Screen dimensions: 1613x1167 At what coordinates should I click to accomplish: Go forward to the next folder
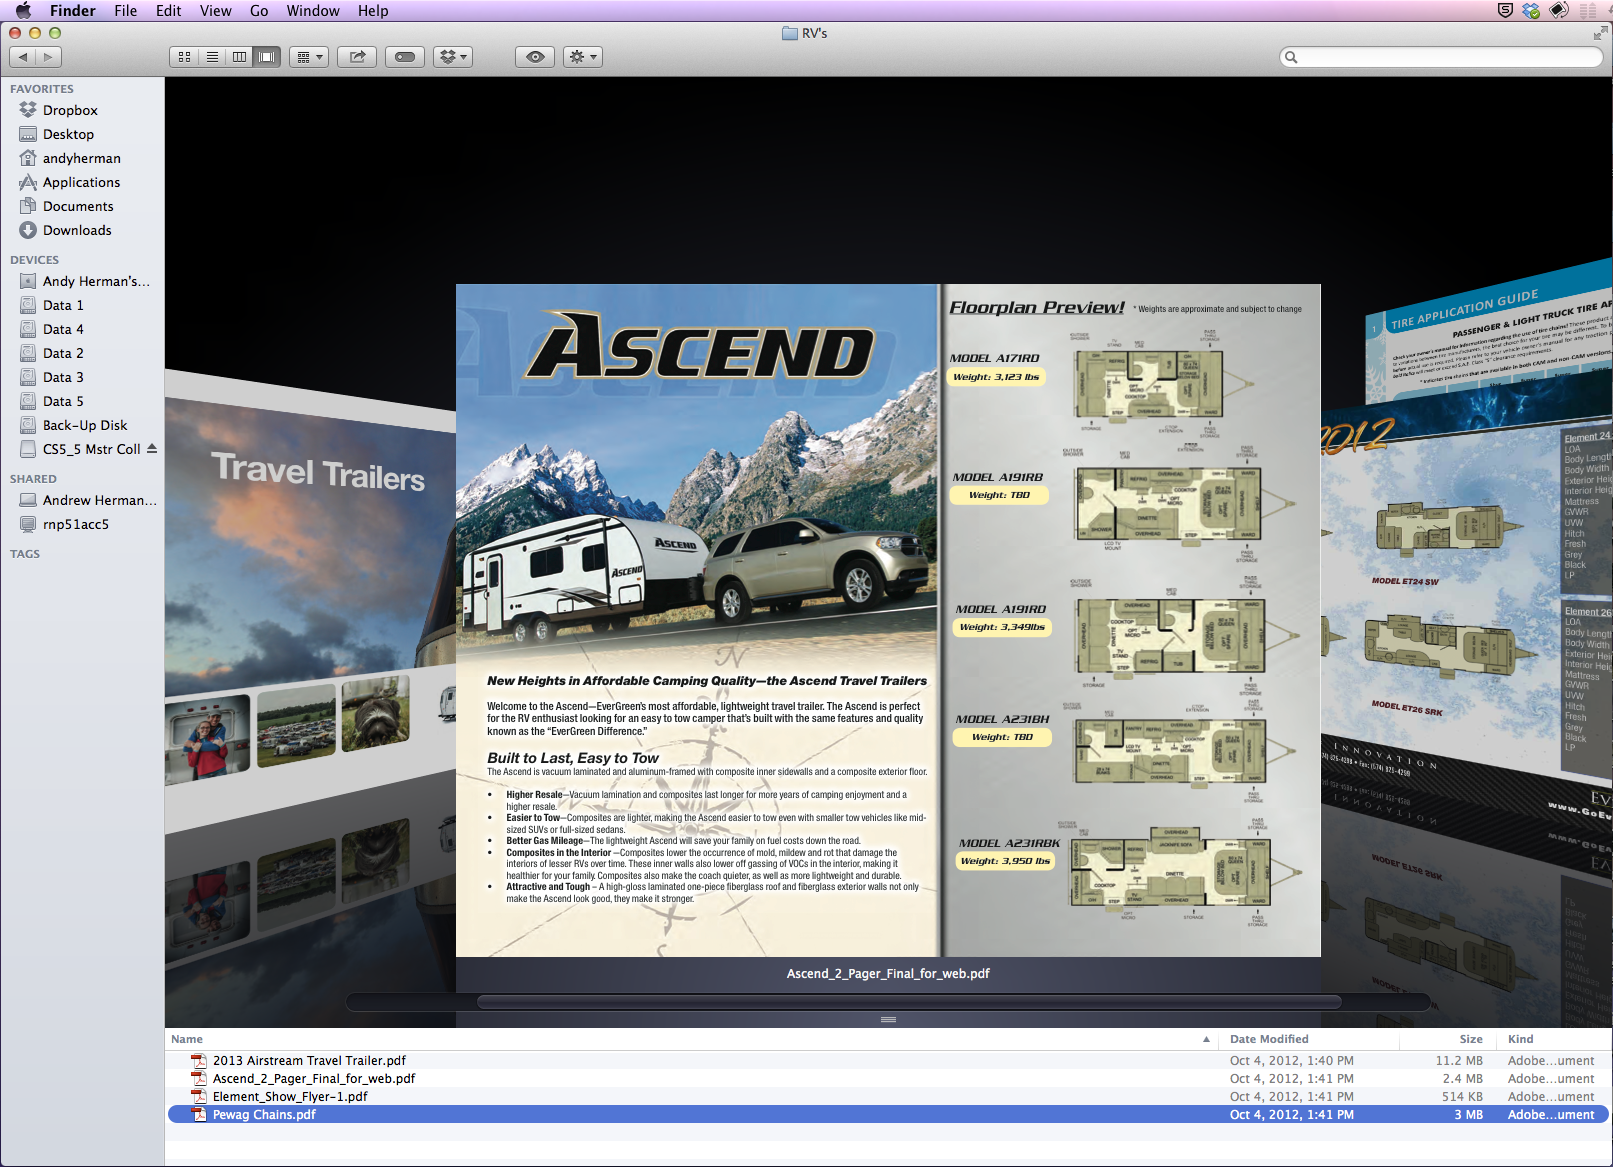click(48, 57)
